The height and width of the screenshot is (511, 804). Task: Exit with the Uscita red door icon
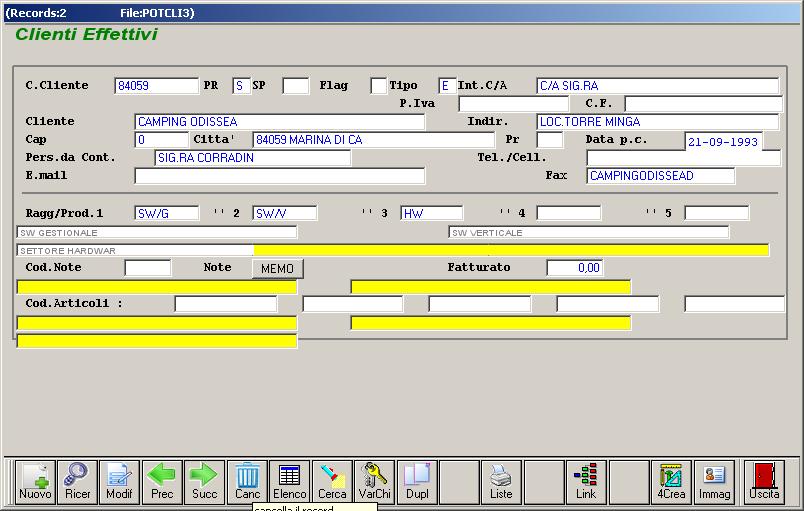click(x=764, y=482)
